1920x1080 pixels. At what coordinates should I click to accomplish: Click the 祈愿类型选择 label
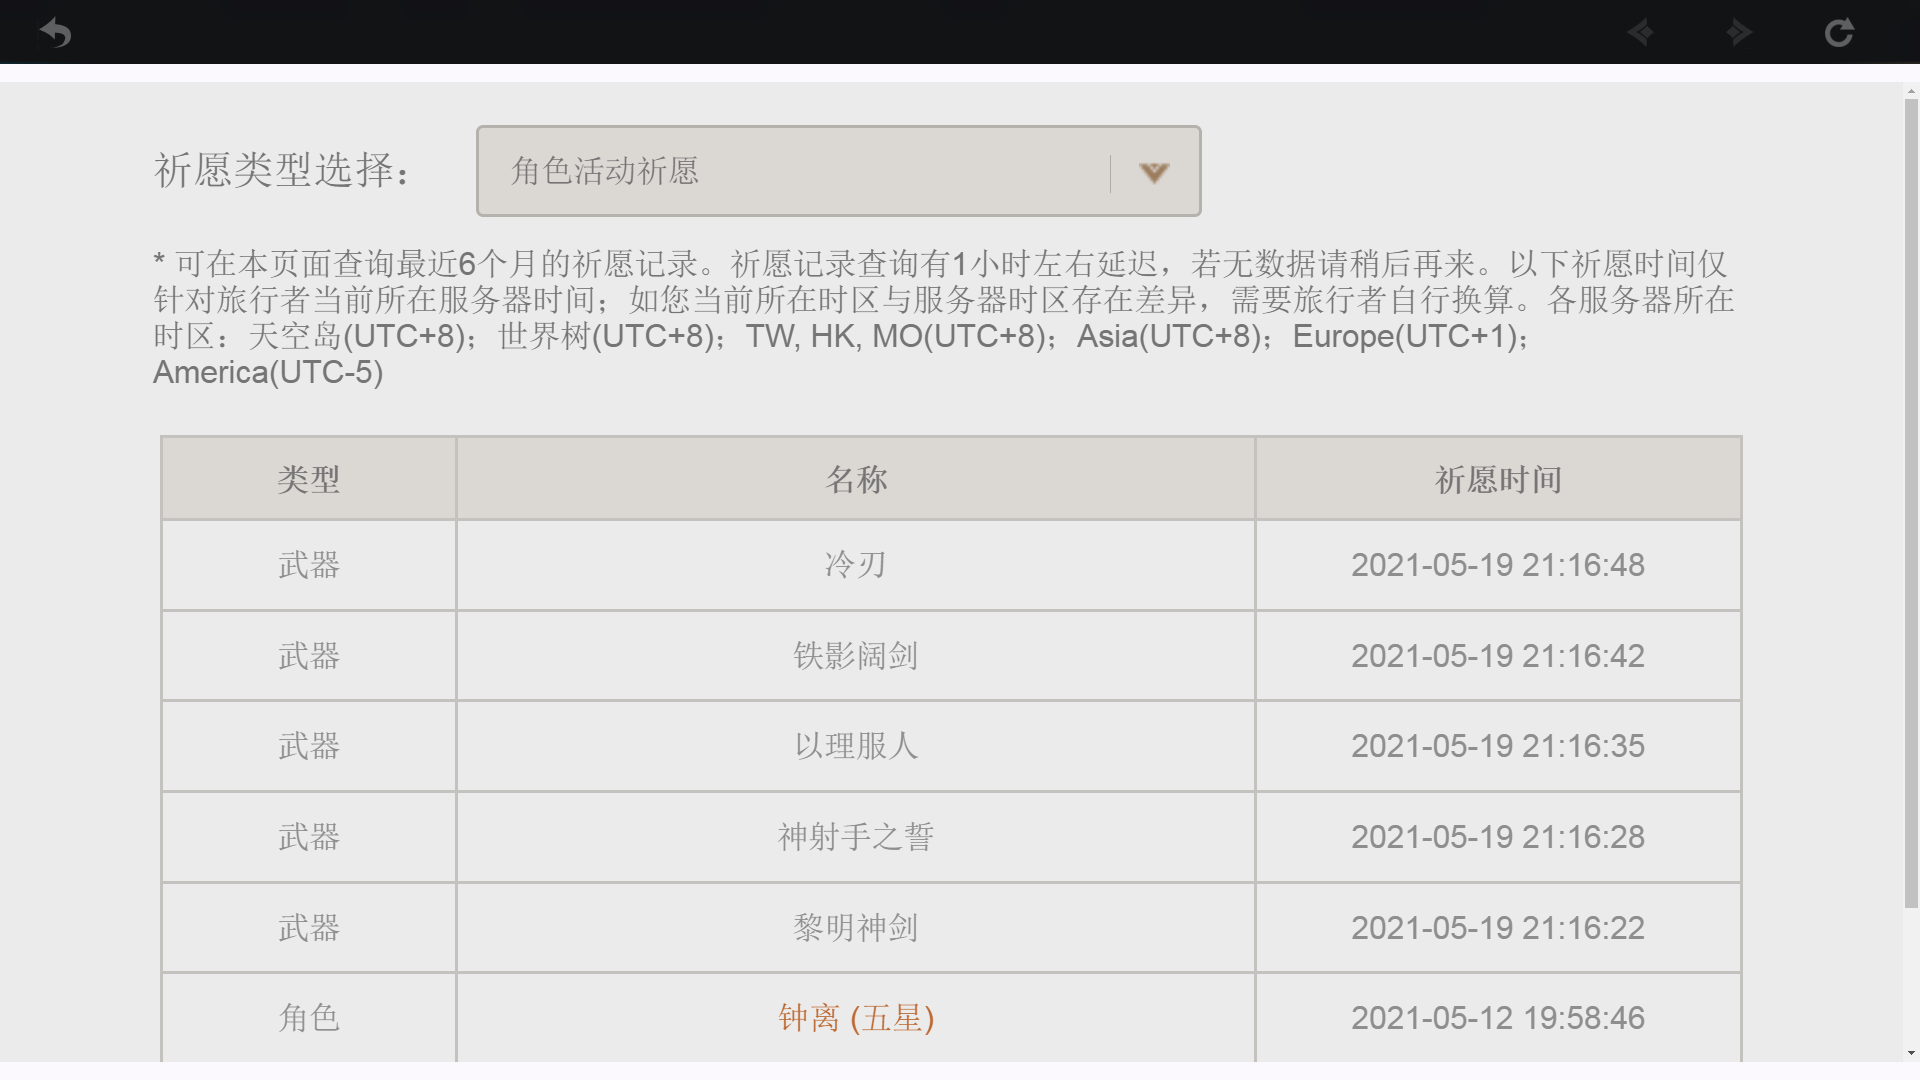click(x=282, y=171)
